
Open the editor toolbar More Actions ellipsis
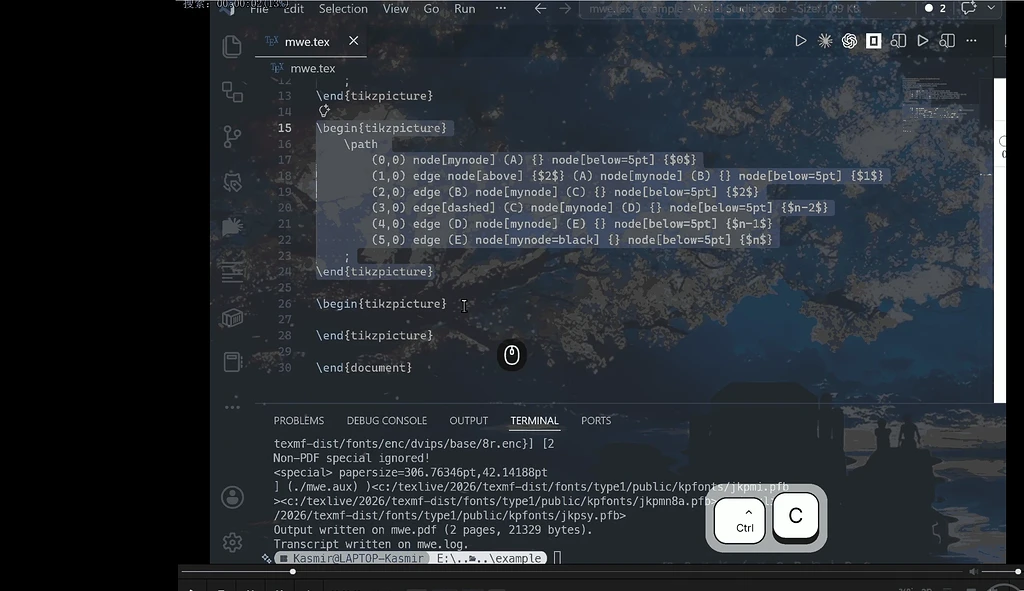[971, 41]
